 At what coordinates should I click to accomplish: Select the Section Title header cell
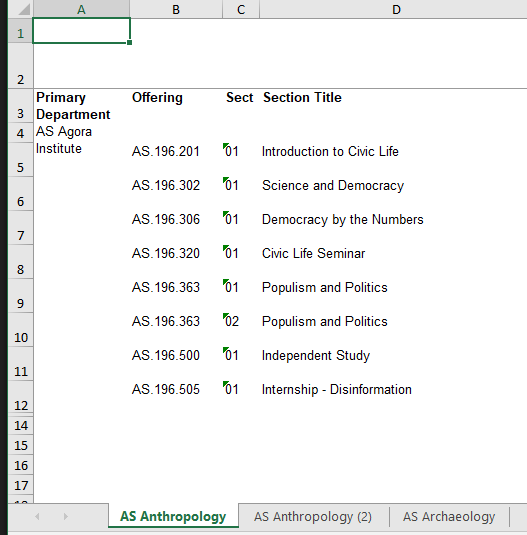click(x=393, y=106)
